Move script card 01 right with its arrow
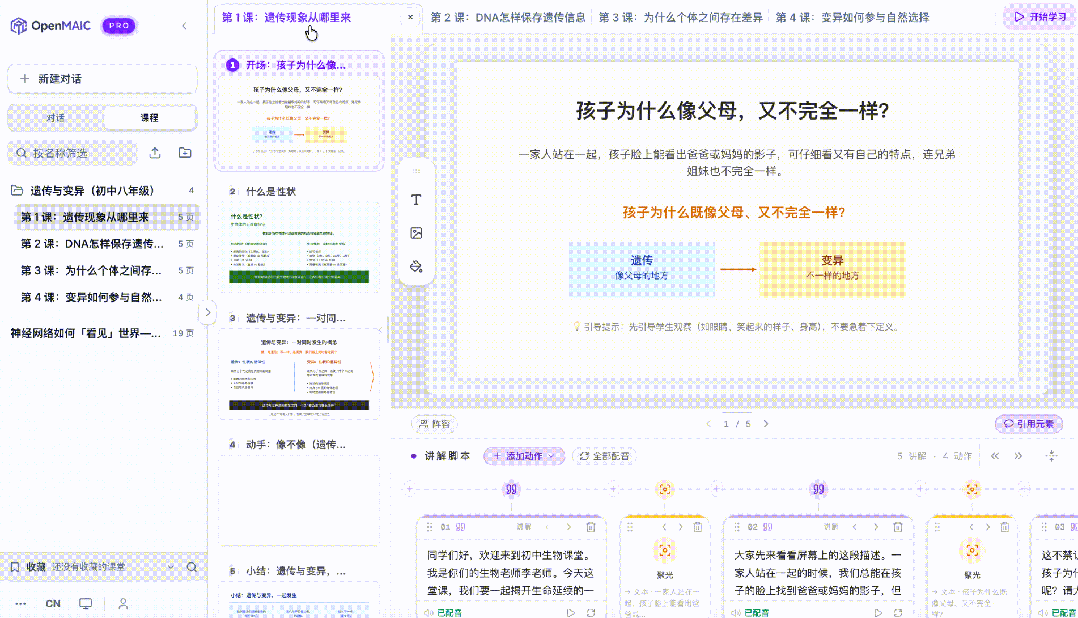 [x=569, y=527]
